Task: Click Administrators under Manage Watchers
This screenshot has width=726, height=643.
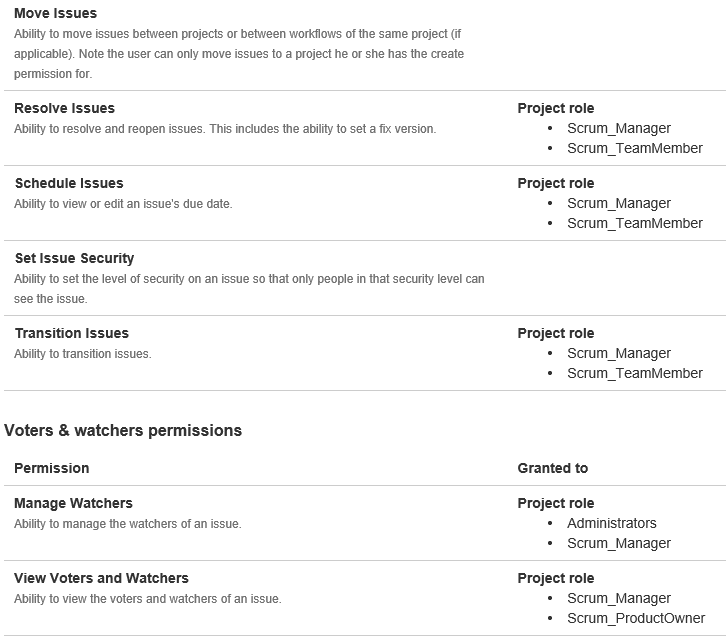Action: (x=612, y=523)
